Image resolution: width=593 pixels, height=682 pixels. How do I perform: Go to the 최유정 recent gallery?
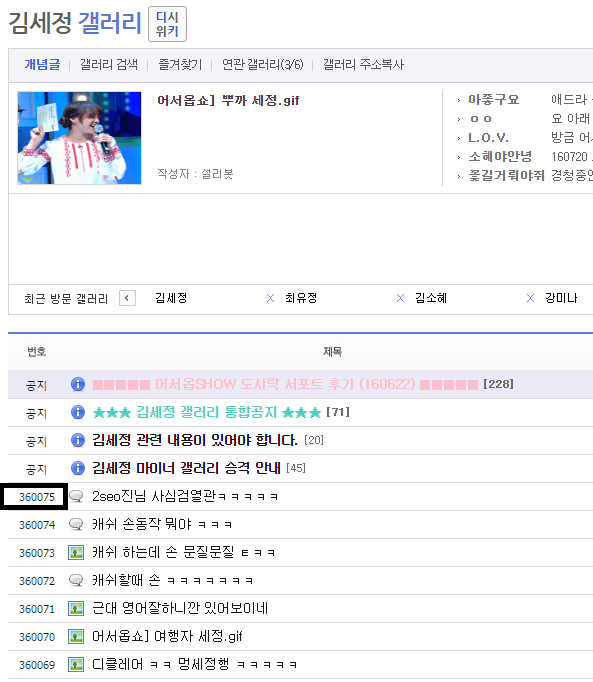click(x=301, y=298)
